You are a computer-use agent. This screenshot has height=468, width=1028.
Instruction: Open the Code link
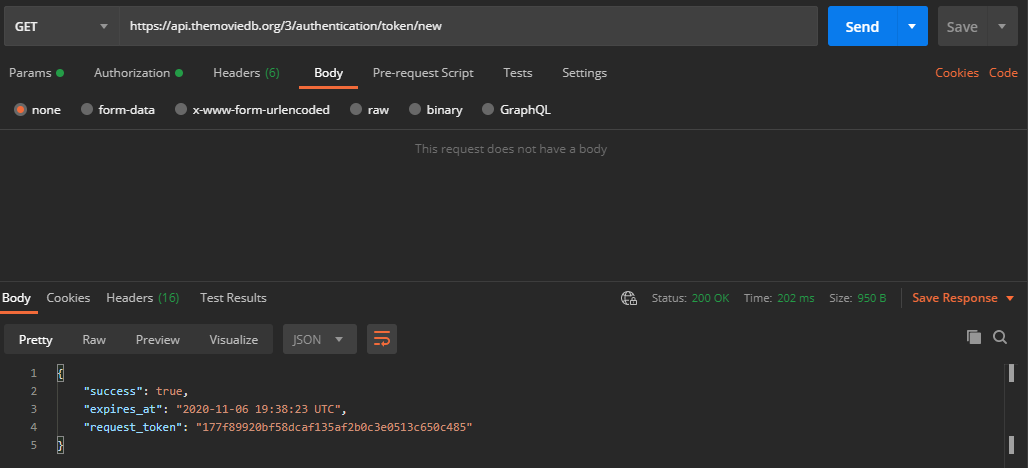[1003, 73]
